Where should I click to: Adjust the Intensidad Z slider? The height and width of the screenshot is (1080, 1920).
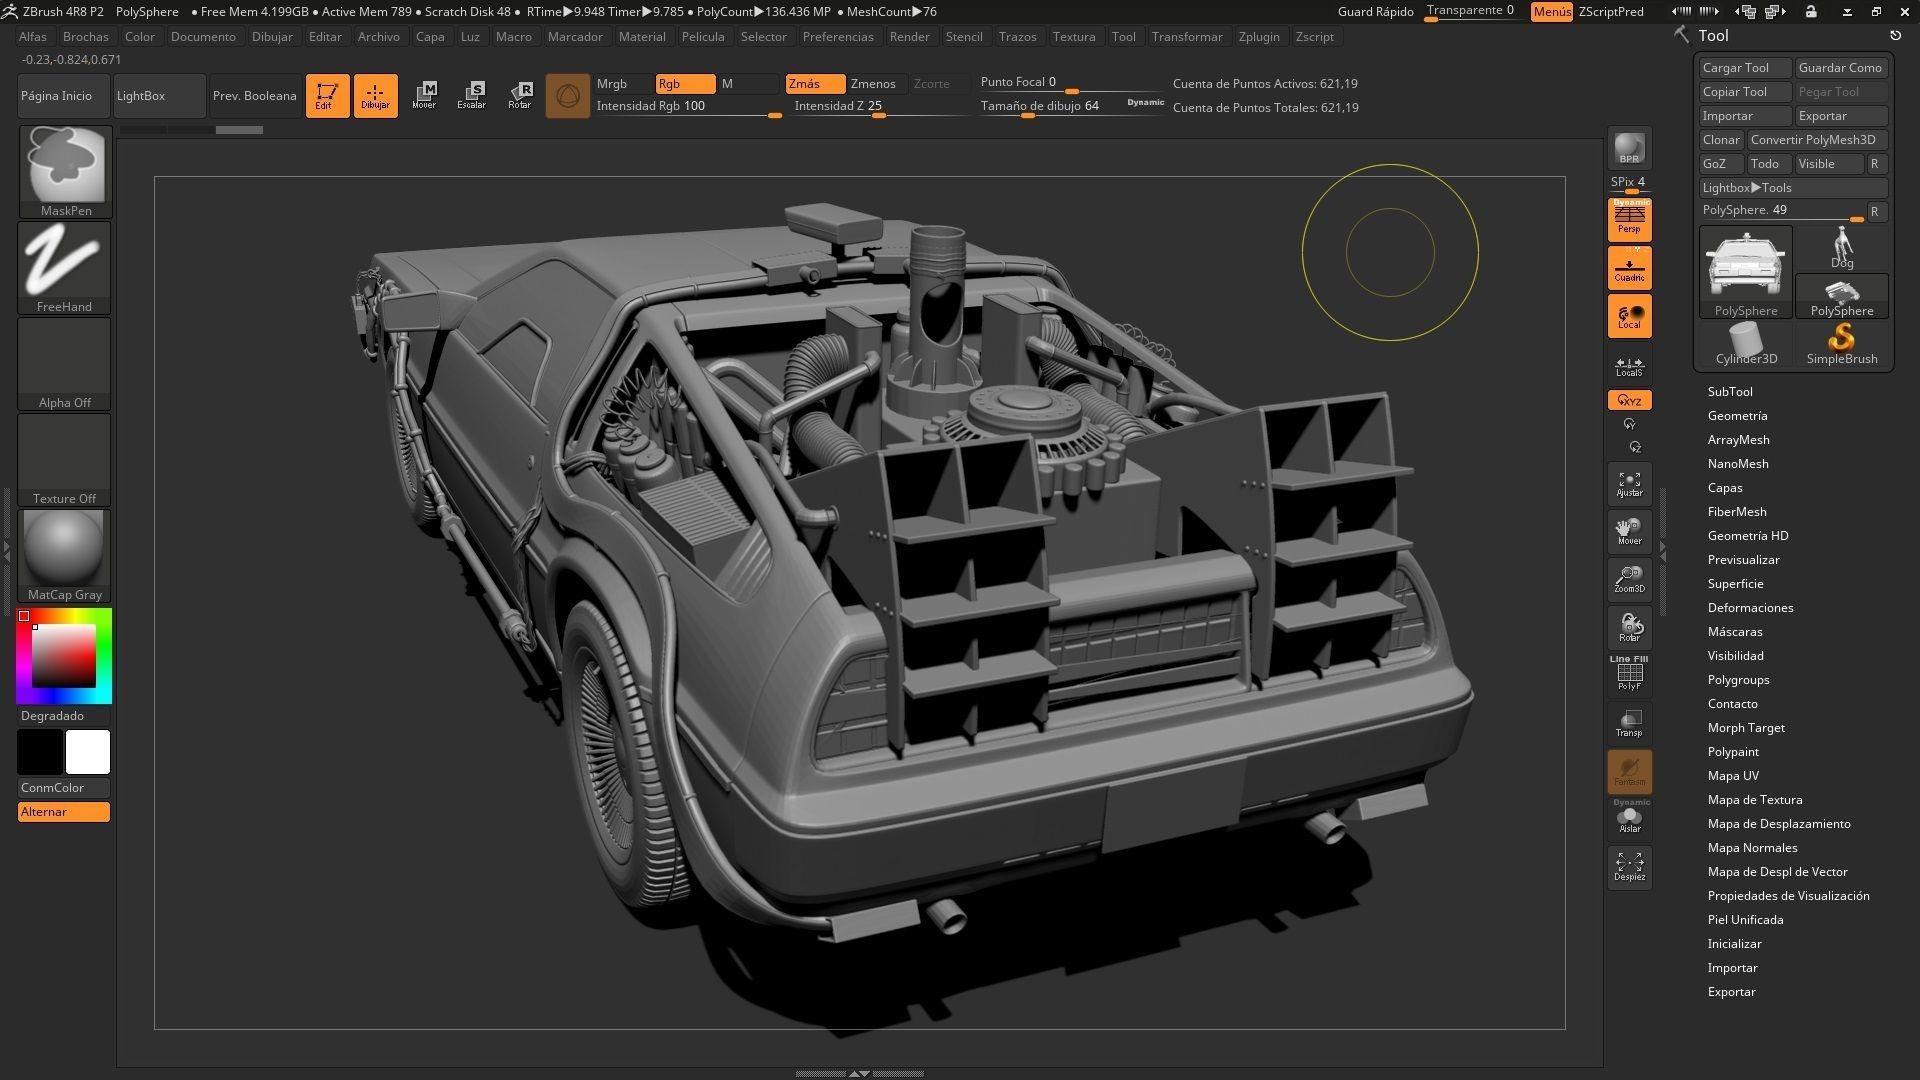(880, 107)
